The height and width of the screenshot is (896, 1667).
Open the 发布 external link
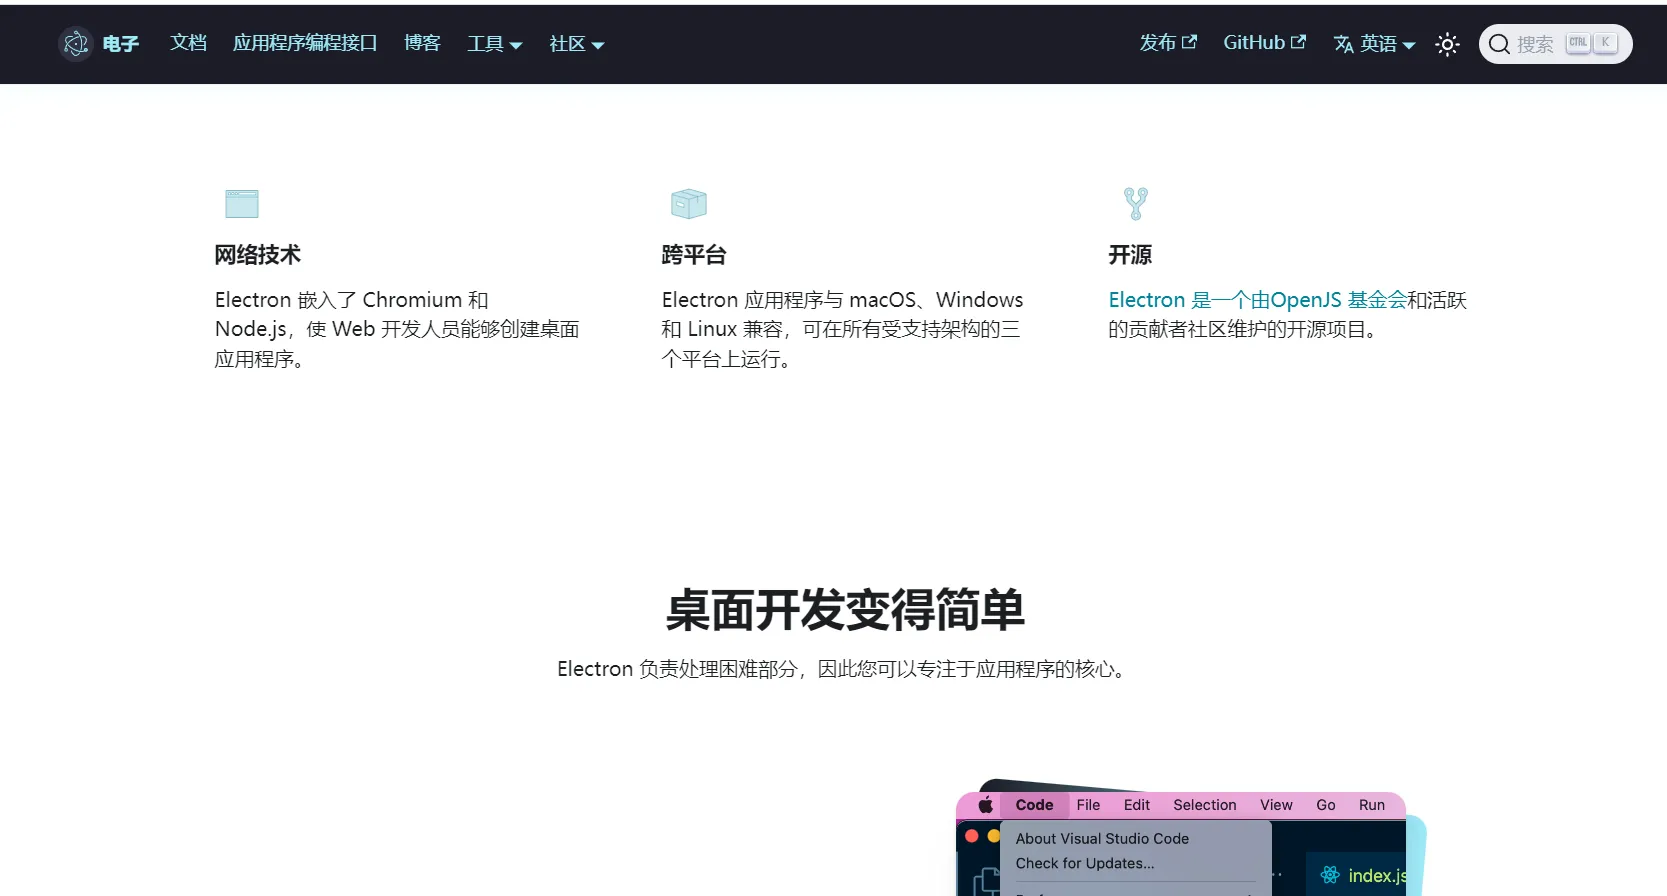(x=1167, y=43)
